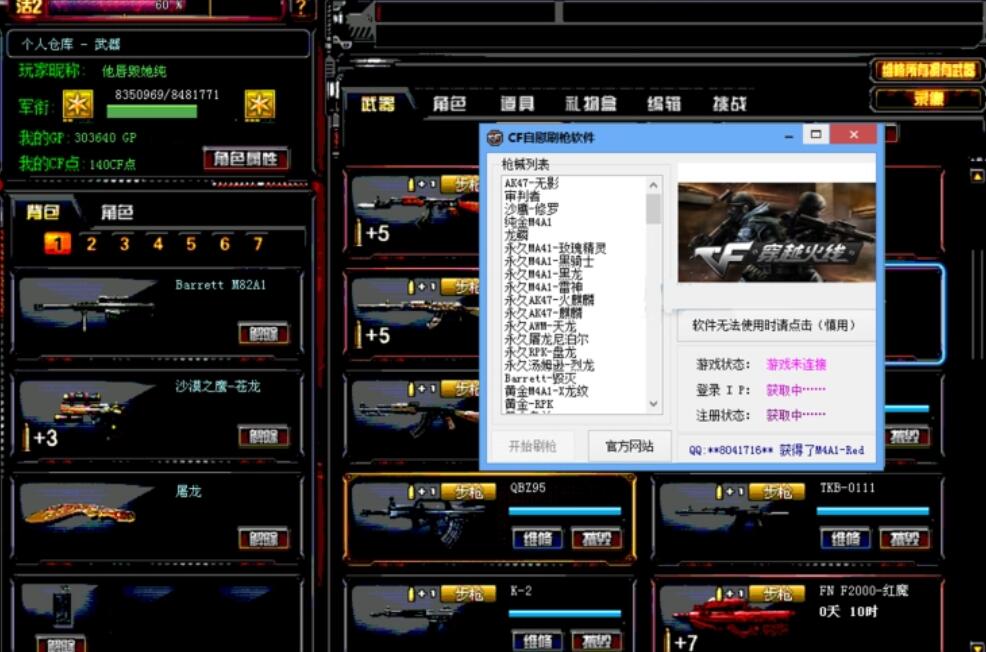
Task: Click 解除 for the 屠龙 knife
Action: (263, 538)
